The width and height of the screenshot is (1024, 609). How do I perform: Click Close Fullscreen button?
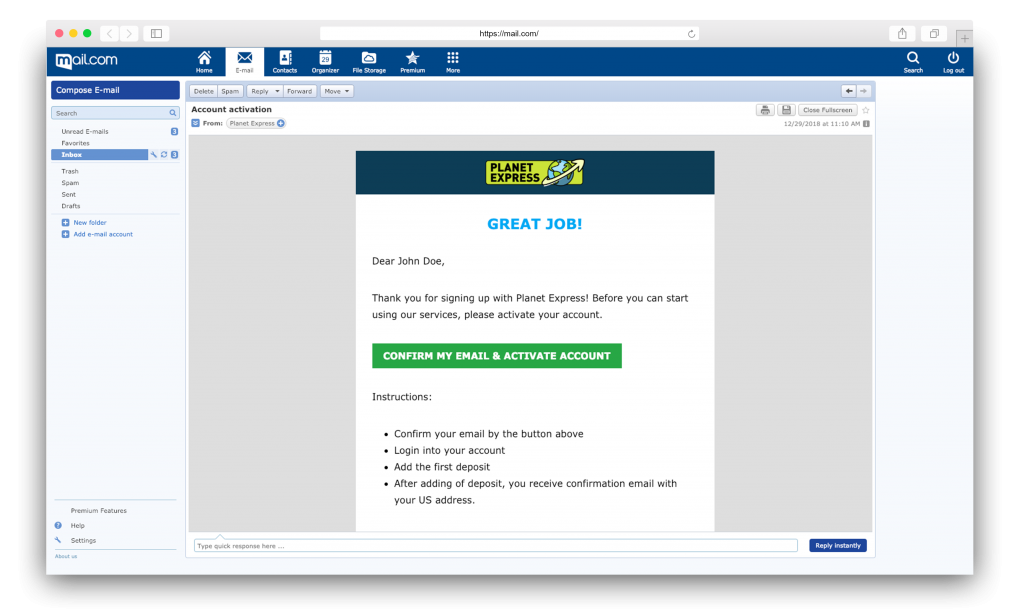click(827, 110)
